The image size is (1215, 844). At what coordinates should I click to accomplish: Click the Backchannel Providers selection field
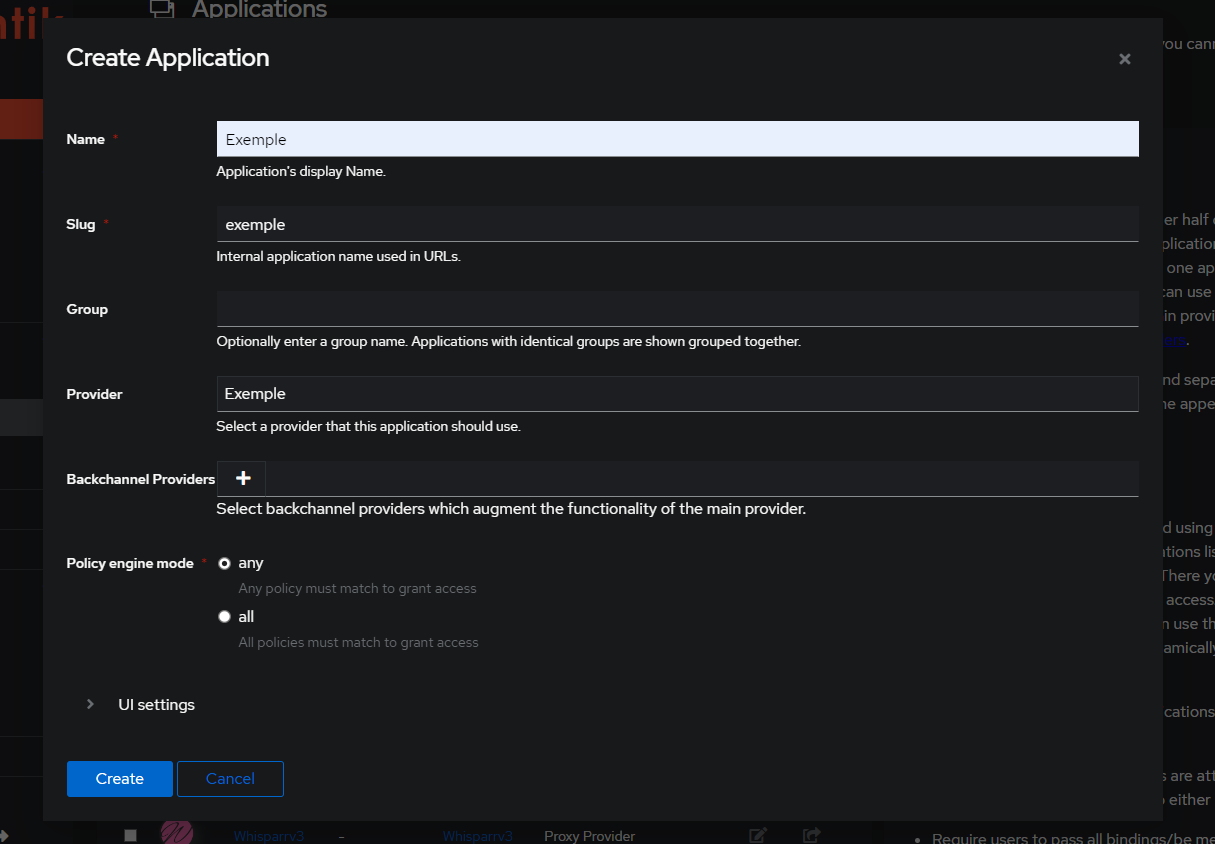[700, 479]
